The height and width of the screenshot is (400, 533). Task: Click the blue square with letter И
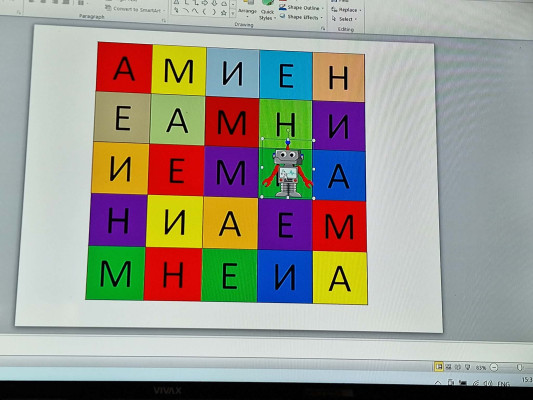[285, 277]
